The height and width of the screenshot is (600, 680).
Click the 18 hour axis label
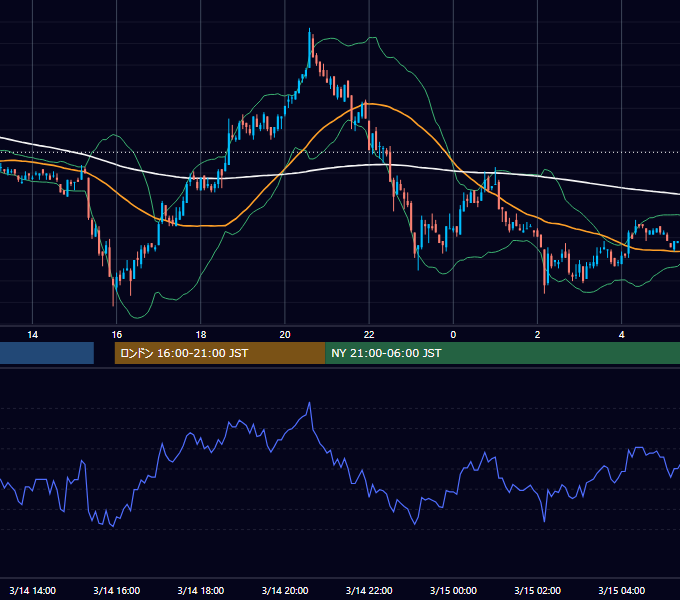point(201,335)
